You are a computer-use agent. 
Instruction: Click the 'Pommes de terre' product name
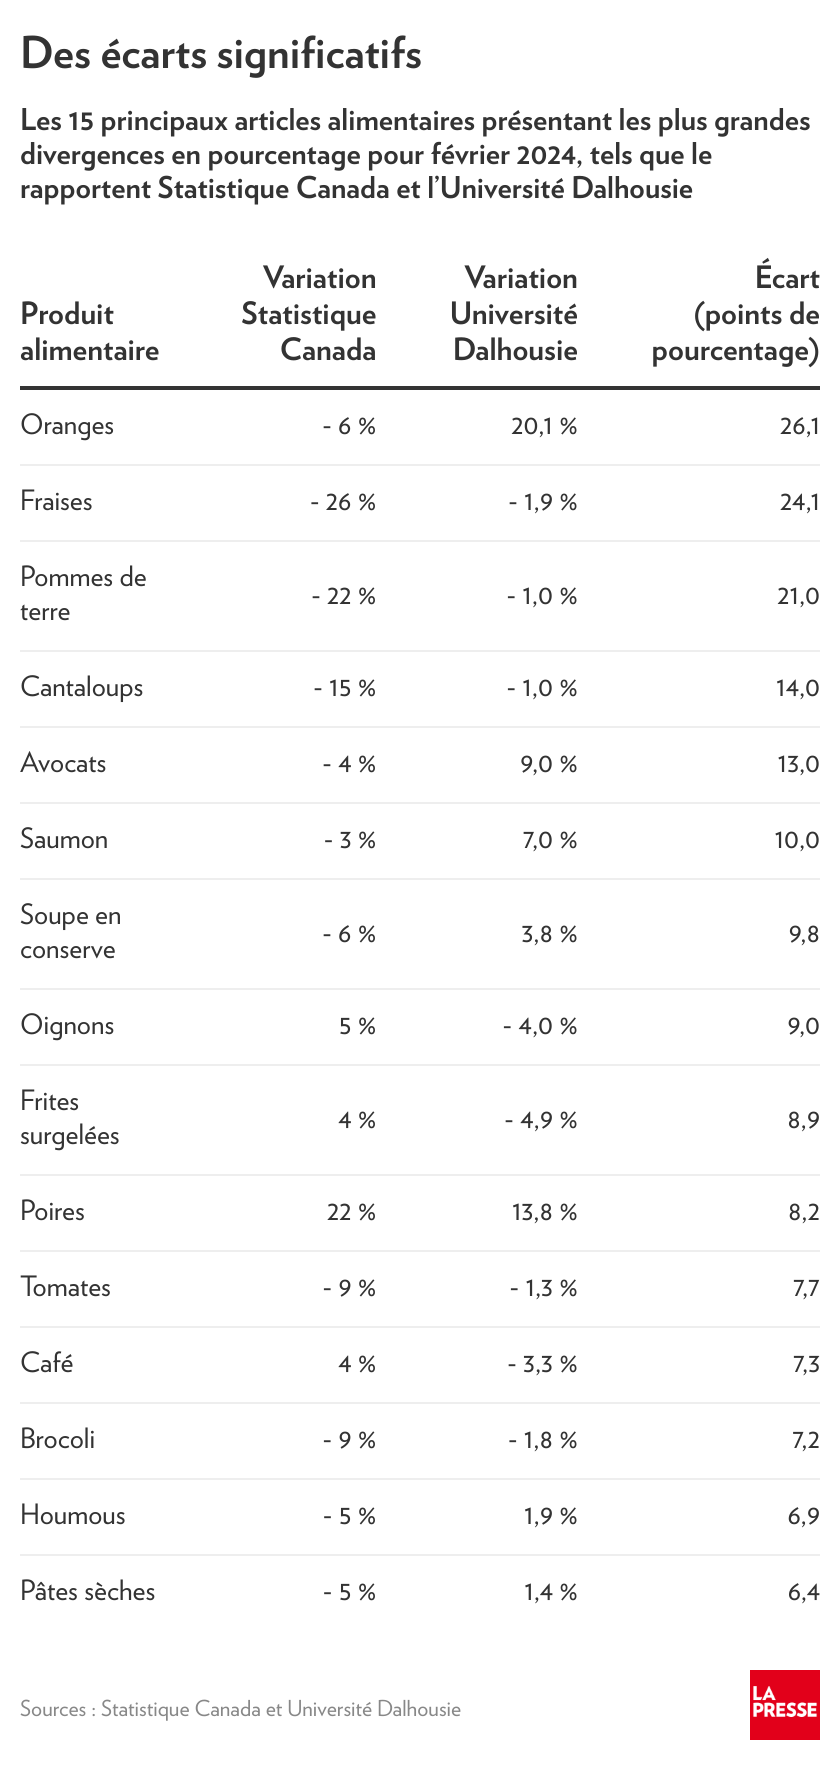tap(83, 595)
